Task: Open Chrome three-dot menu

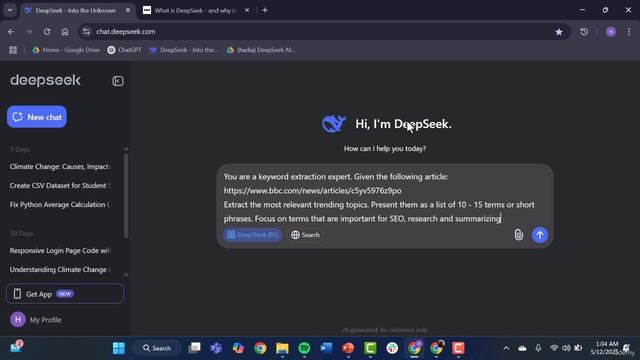Action: coord(629,32)
